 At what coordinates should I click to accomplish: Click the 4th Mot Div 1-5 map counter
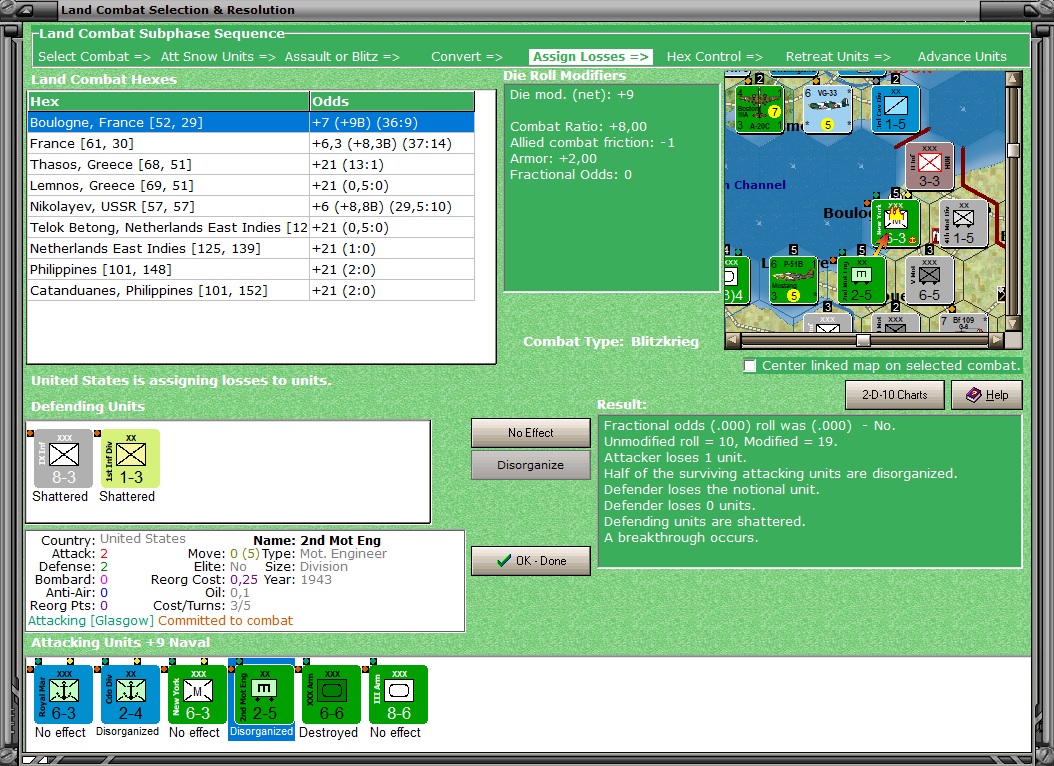point(963,222)
